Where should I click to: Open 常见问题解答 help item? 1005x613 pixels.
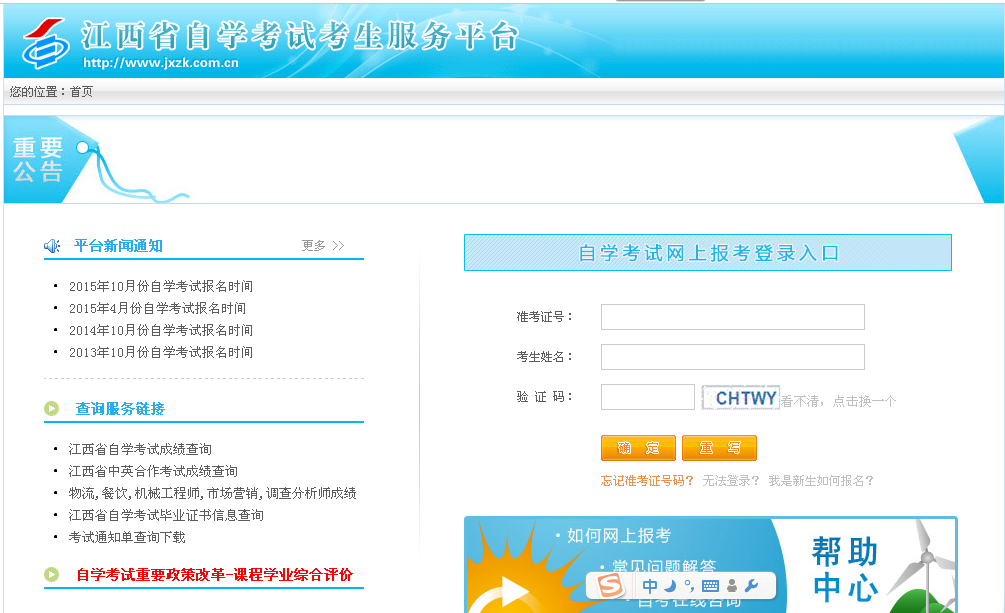(664, 566)
